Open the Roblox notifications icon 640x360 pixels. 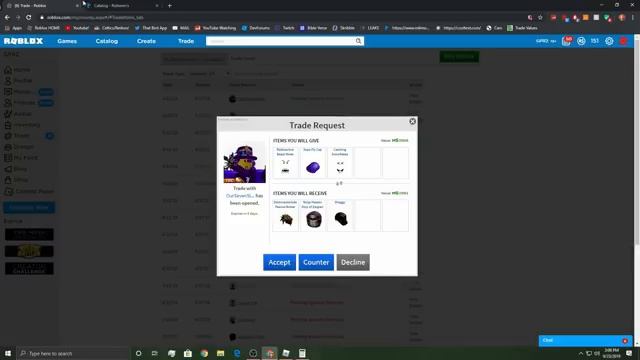[567, 41]
